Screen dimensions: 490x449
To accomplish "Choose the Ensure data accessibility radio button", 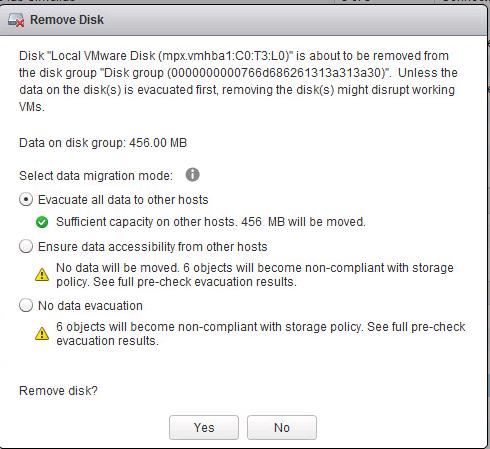I will pyautogui.click(x=26, y=246).
